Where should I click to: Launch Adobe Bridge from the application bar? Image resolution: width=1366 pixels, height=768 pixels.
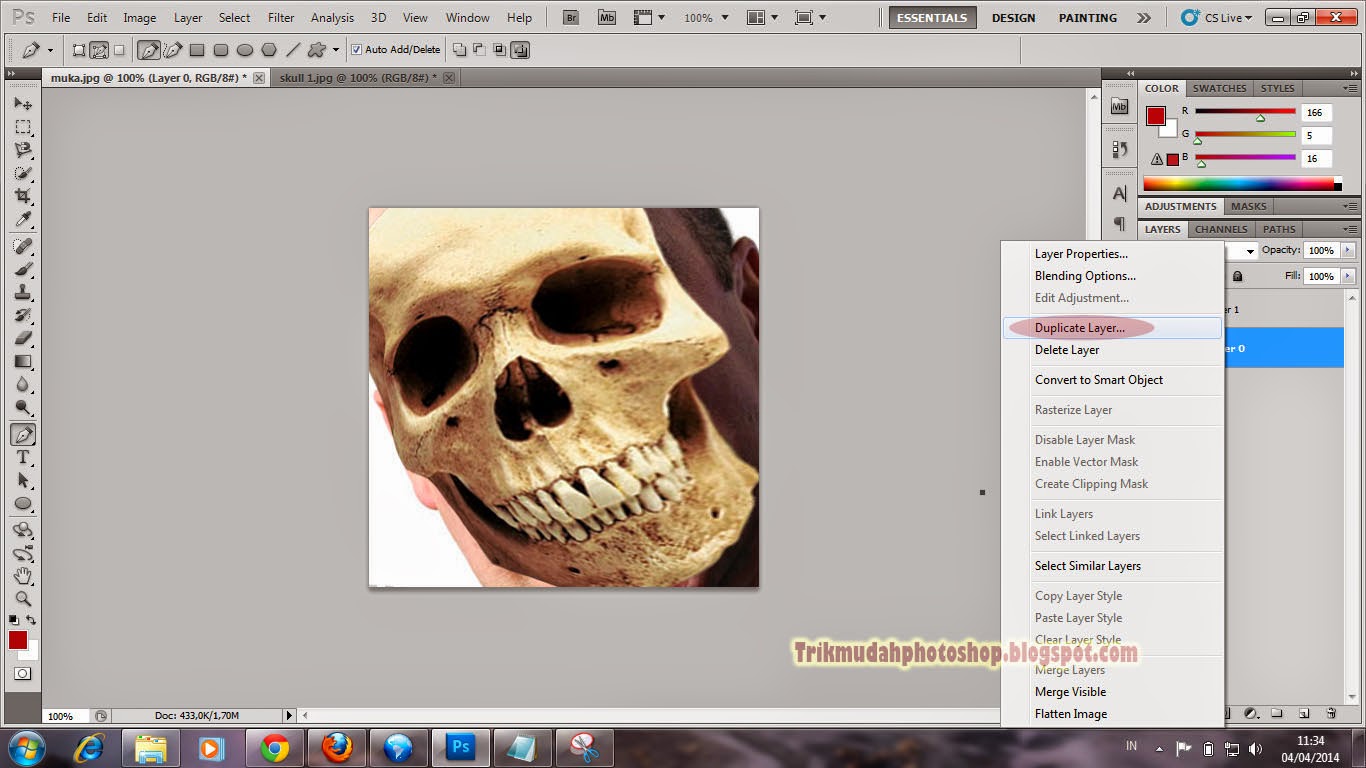[x=571, y=17]
